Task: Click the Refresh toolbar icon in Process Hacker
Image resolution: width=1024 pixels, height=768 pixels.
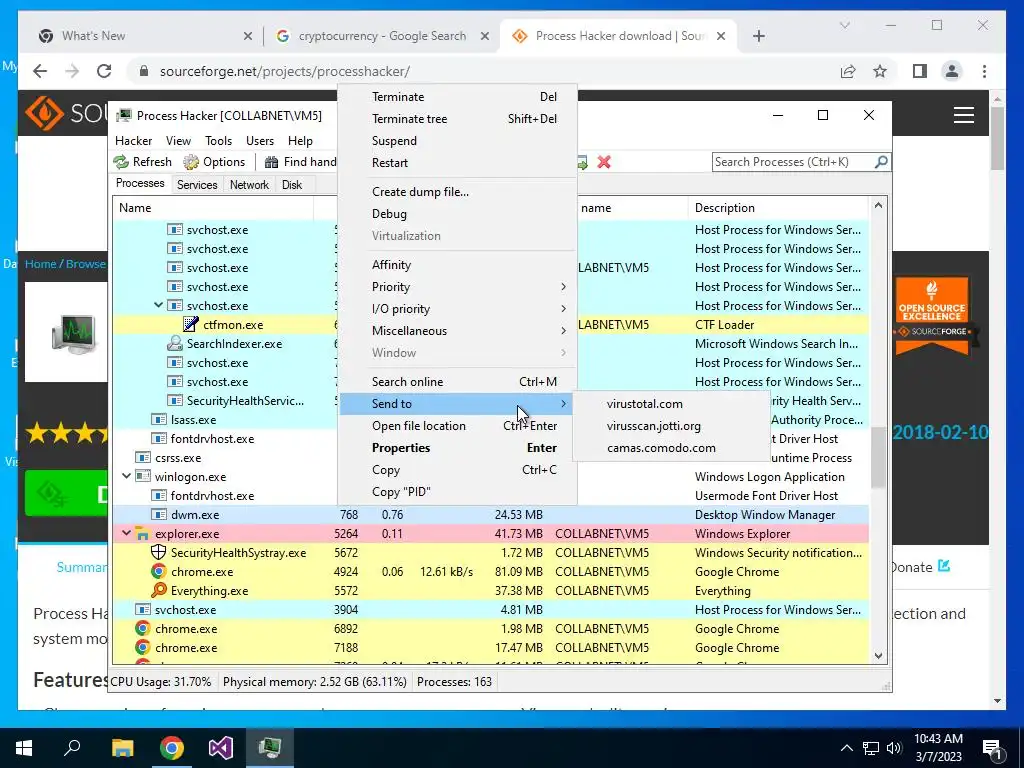Action: pos(121,162)
